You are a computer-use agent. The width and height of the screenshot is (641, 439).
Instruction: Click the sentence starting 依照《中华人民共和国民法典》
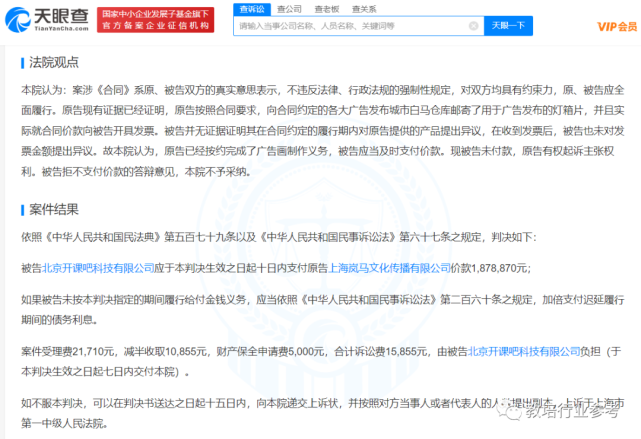[279, 237]
